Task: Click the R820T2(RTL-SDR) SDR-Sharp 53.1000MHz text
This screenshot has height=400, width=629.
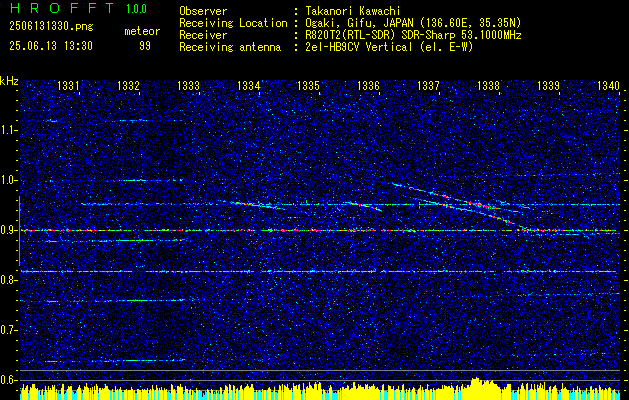Action: click(x=414, y=35)
